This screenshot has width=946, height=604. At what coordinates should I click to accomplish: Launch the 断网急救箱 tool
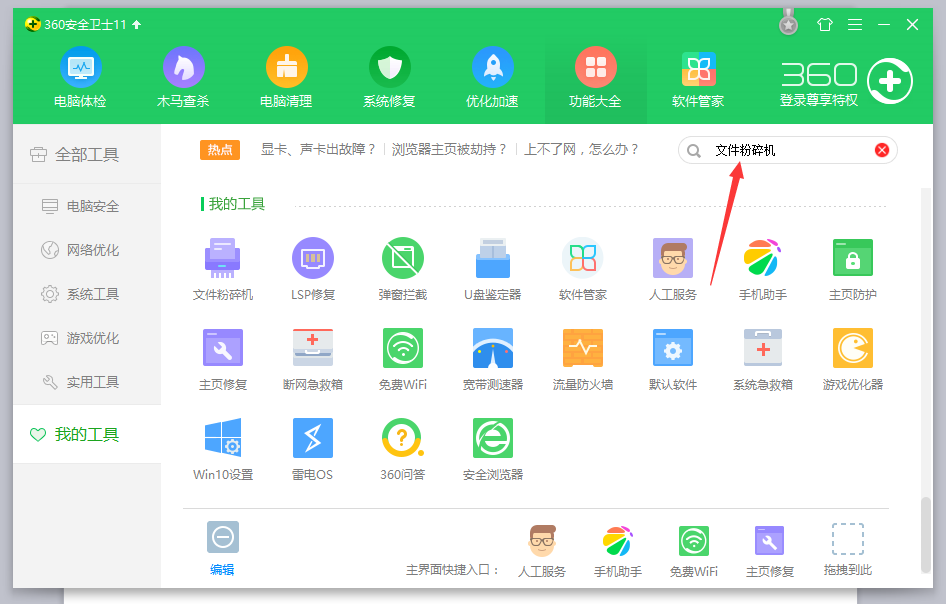pos(313,360)
